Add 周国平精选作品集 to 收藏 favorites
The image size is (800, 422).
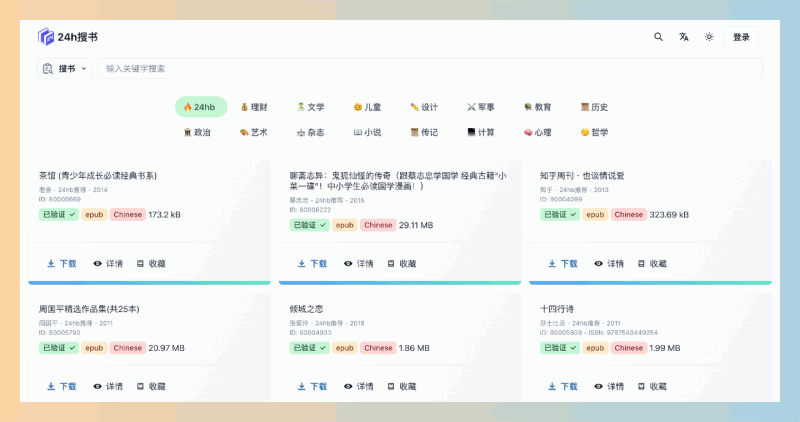coord(151,387)
